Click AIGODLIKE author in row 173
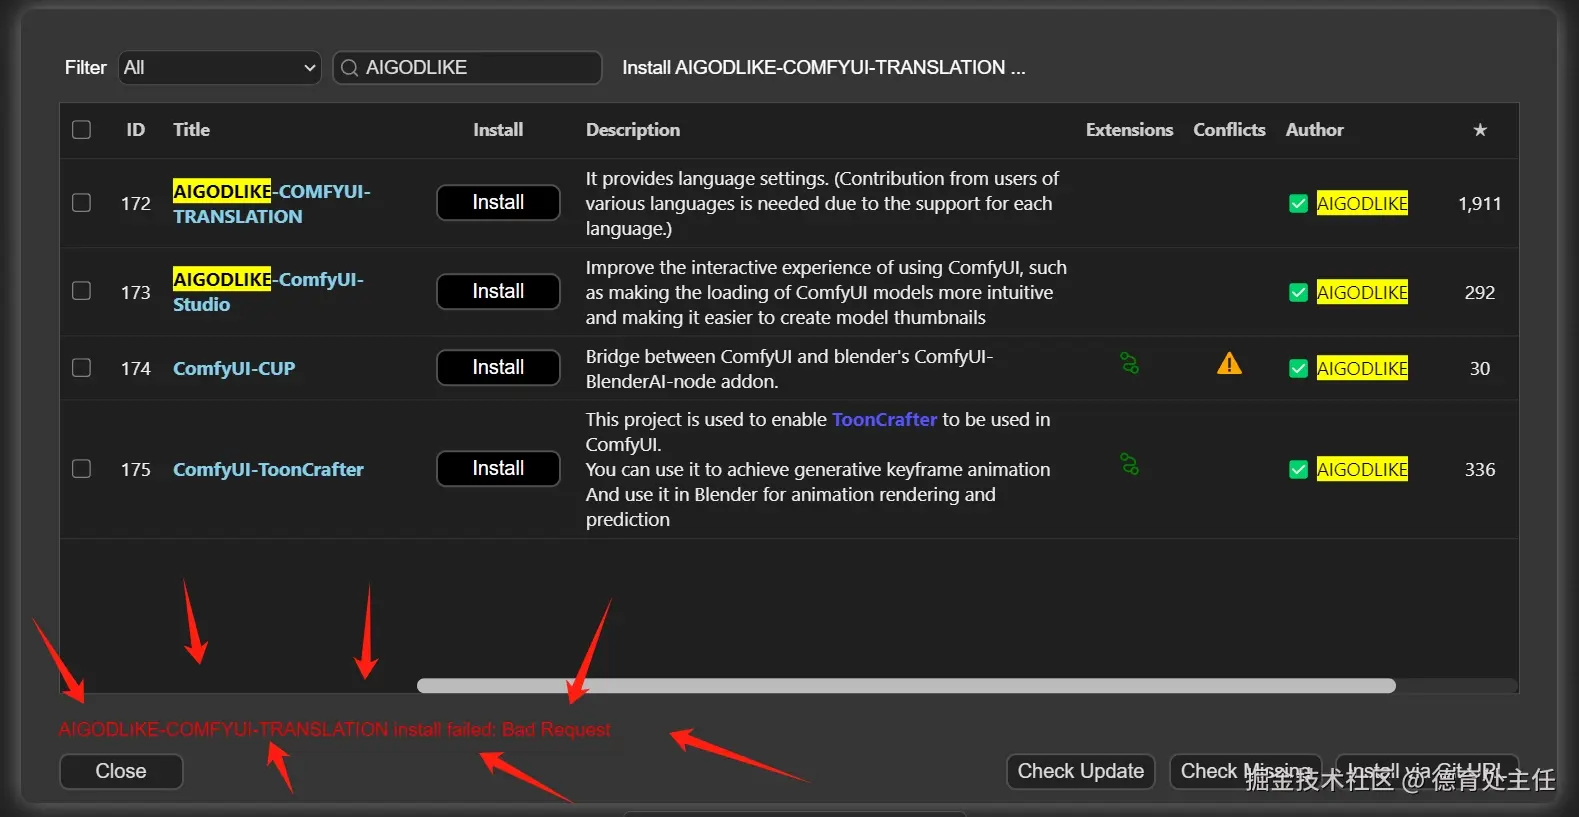 [x=1362, y=292]
